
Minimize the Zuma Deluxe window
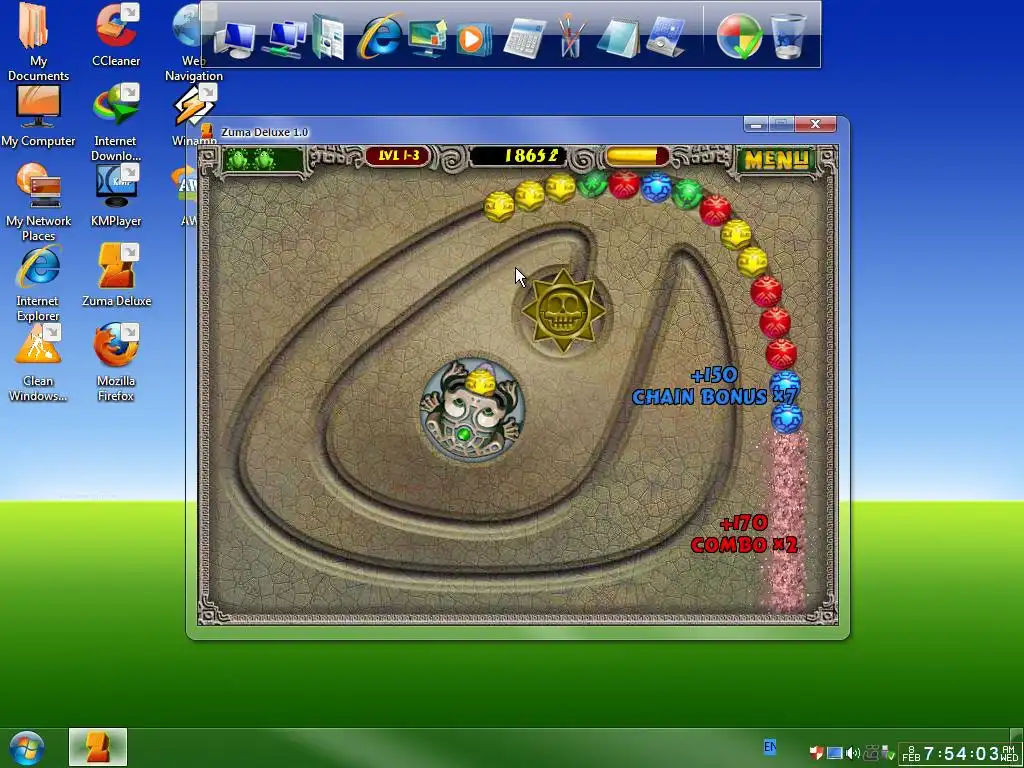click(756, 124)
